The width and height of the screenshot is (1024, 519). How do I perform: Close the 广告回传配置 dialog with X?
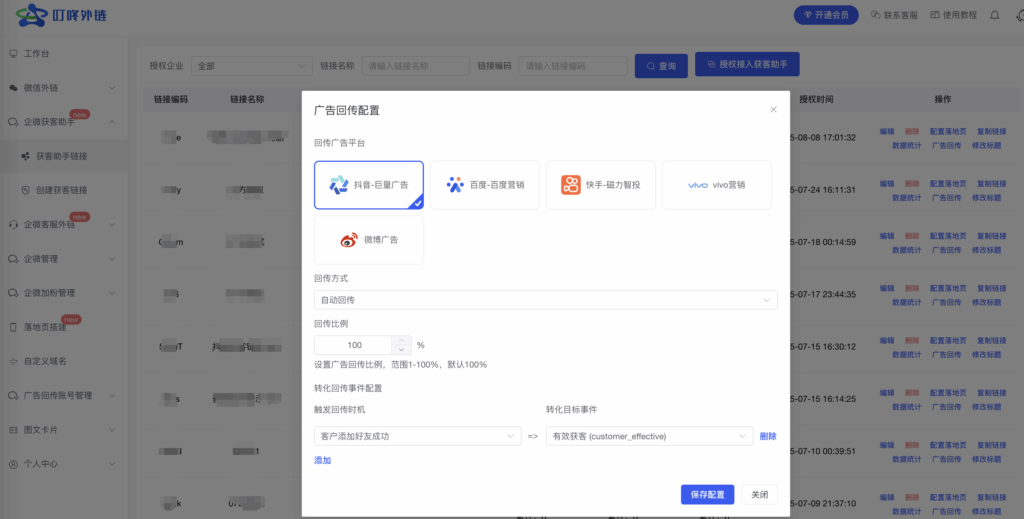pos(773,110)
